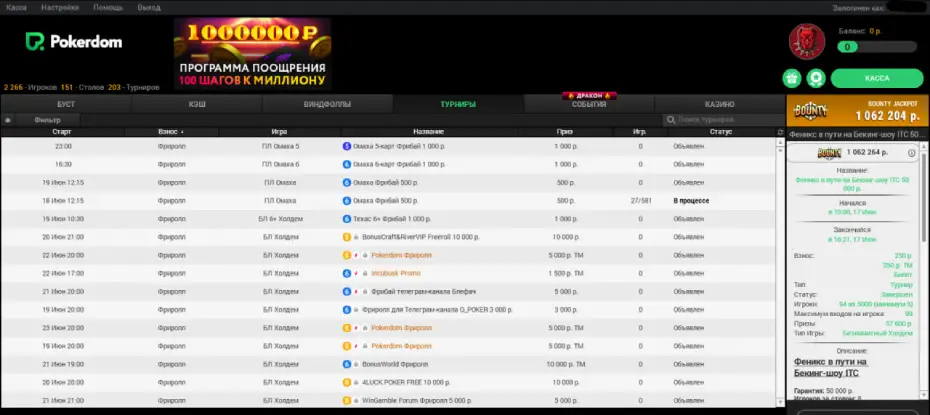Click the balance progress bar showing 0
The image size is (930, 415).
click(877, 47)
